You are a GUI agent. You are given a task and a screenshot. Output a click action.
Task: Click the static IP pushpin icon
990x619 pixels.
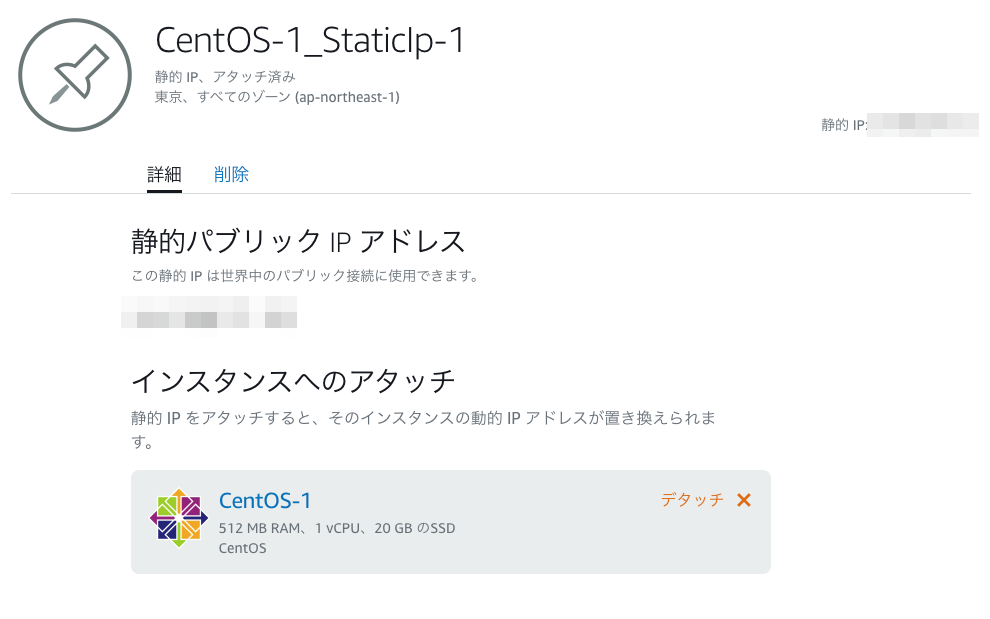(75, 75)
